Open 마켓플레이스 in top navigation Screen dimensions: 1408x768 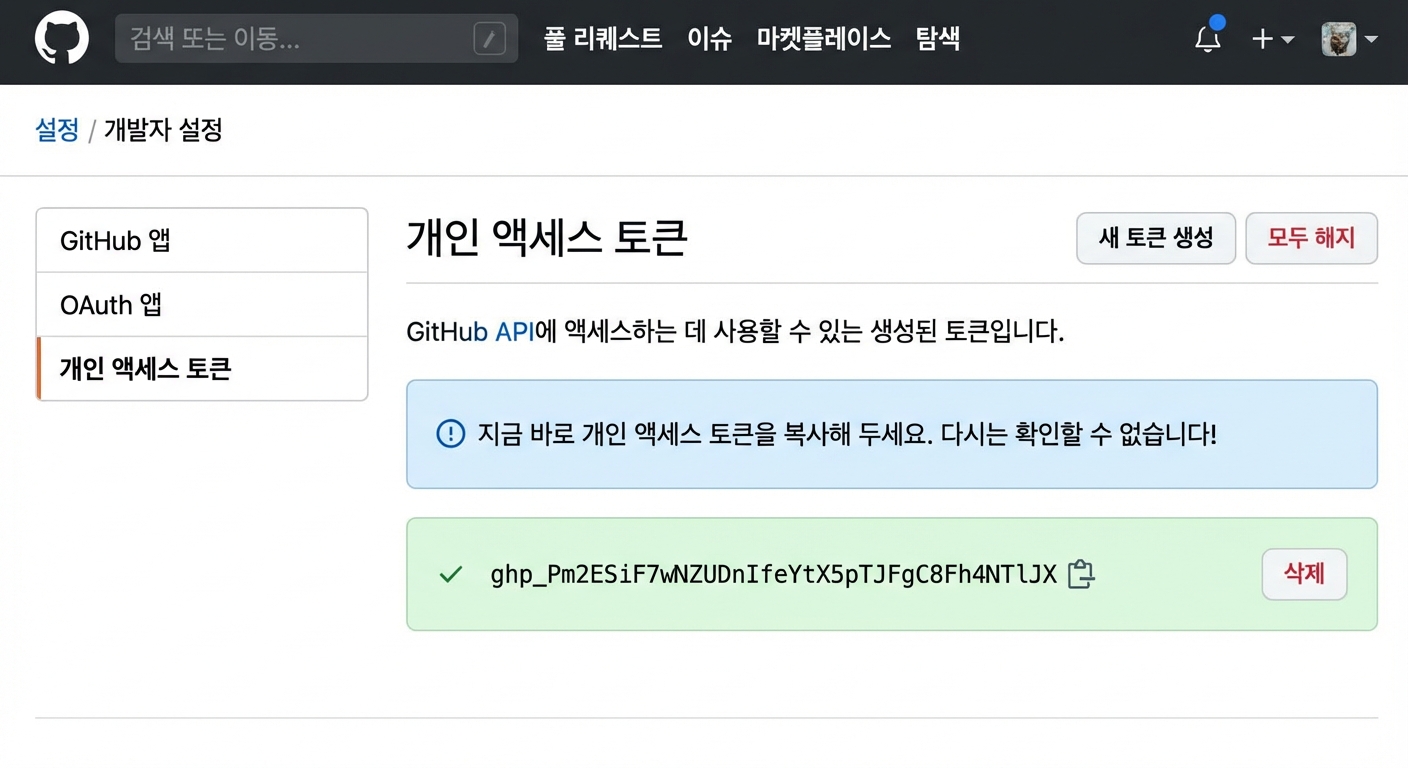pos(824,39)
